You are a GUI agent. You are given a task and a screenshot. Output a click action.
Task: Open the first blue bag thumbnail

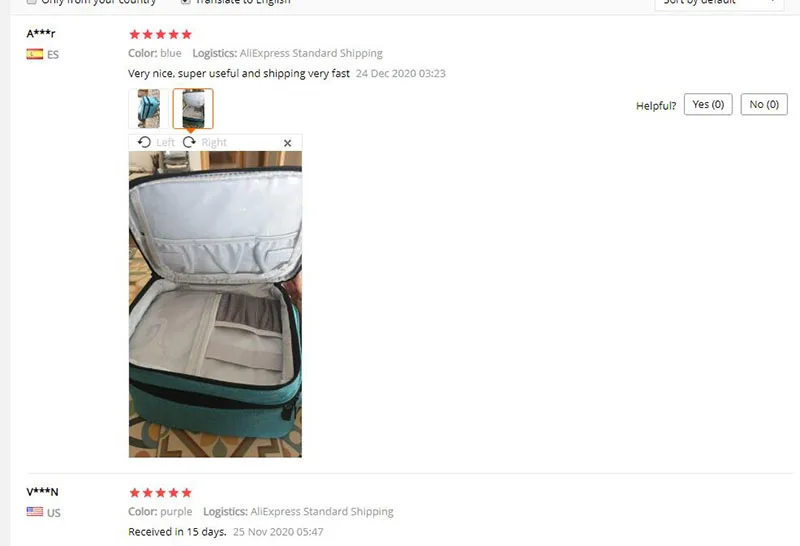pyautogui.click(x=148, y=108)
